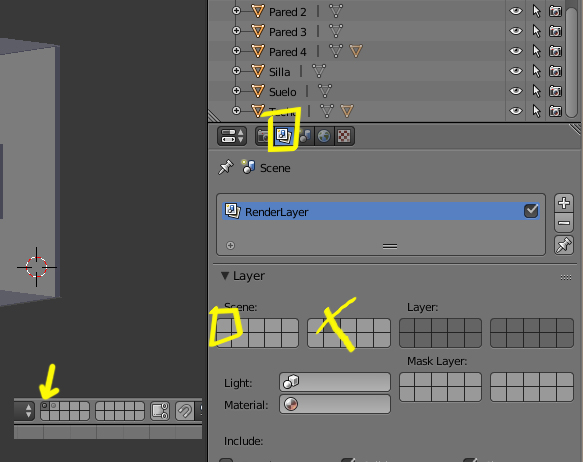Hide Pared 3 with its eye icon

click(515, 31)
